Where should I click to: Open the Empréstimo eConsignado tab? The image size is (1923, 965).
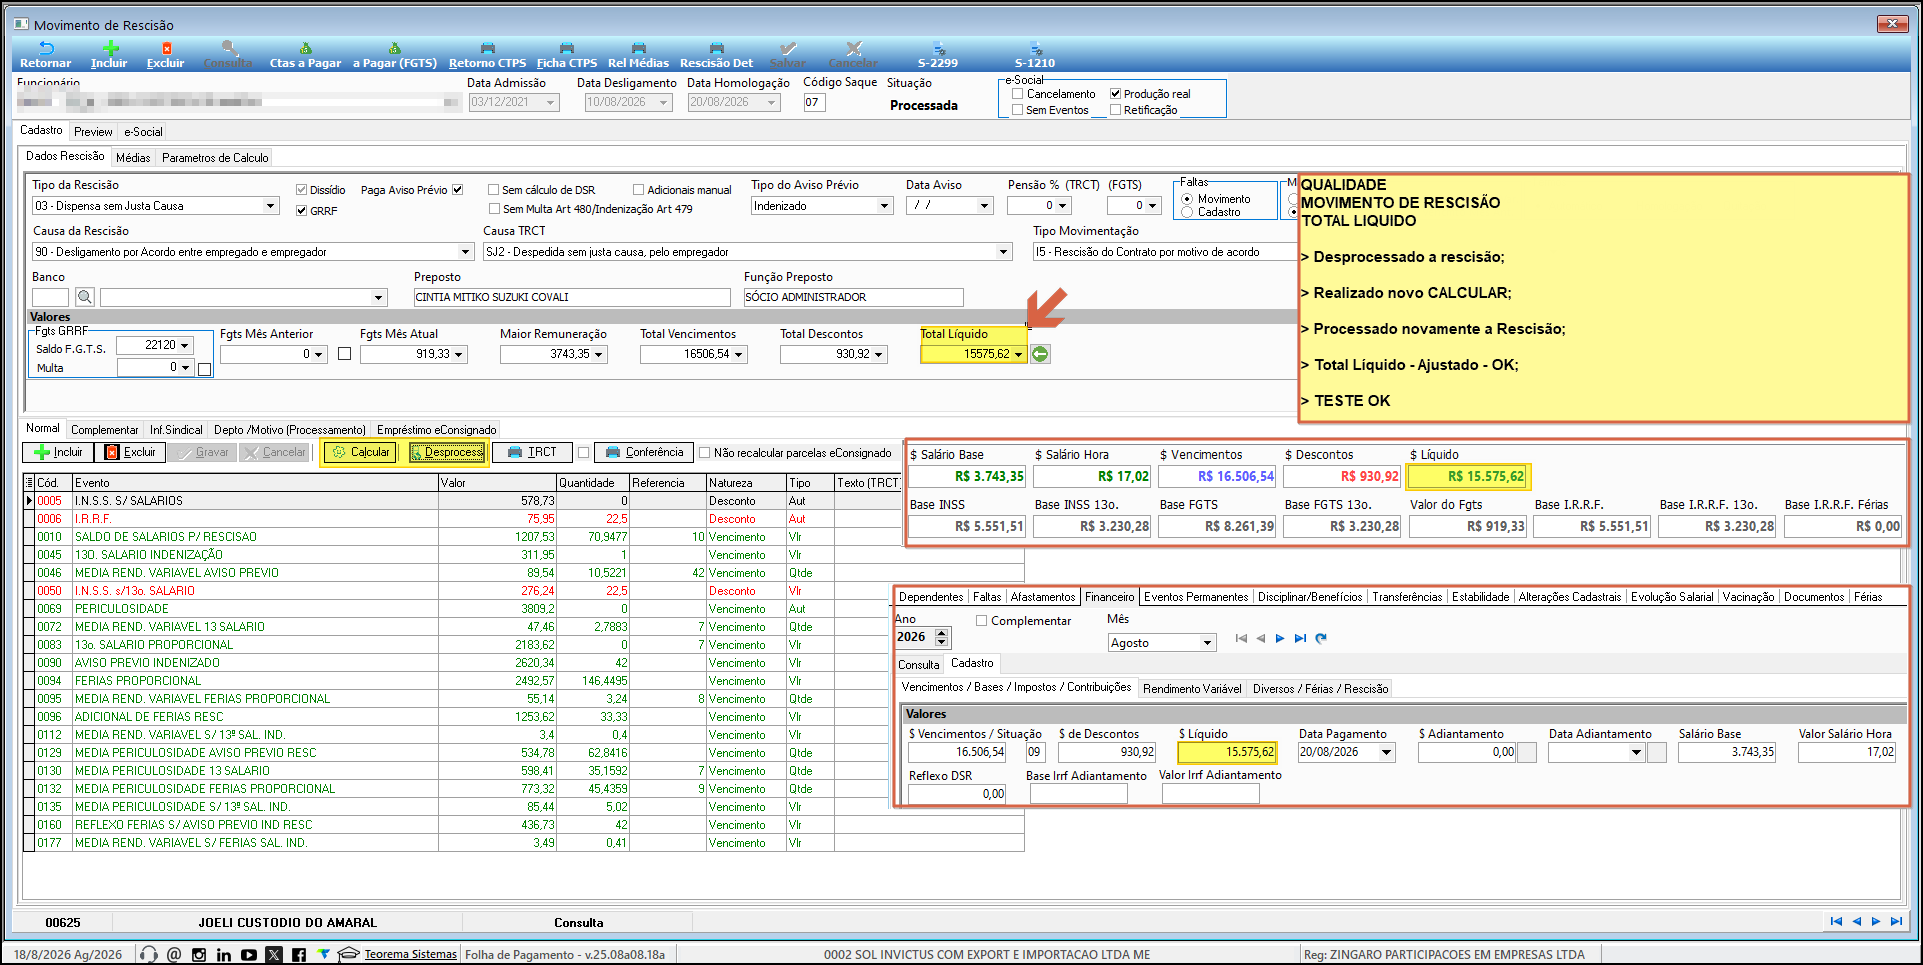437,430
